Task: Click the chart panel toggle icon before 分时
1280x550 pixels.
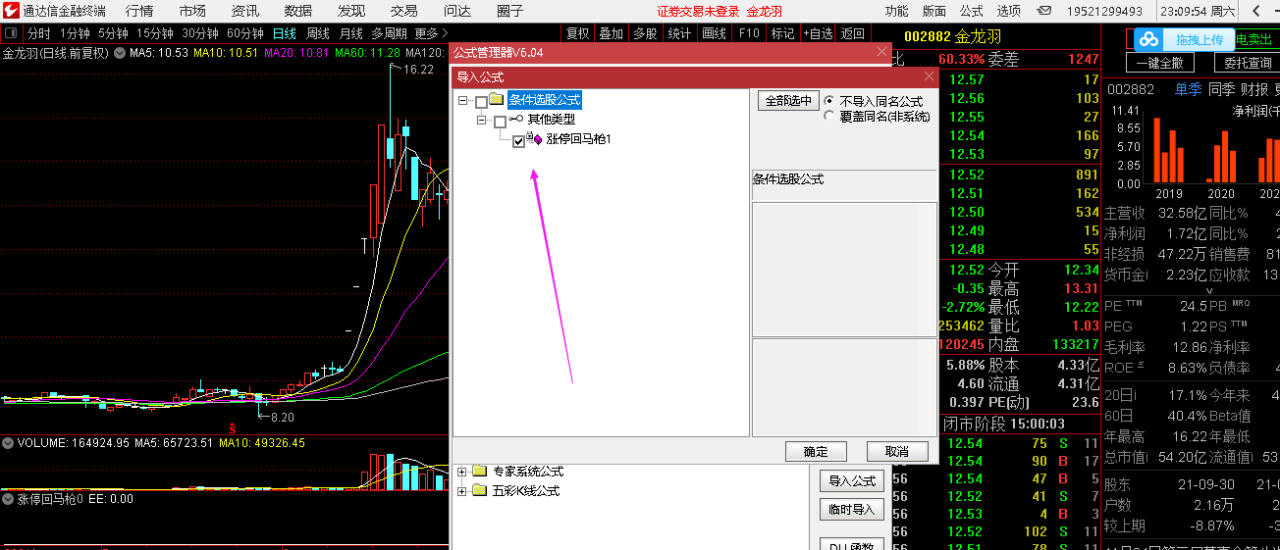Action: (x=12, y=33)
